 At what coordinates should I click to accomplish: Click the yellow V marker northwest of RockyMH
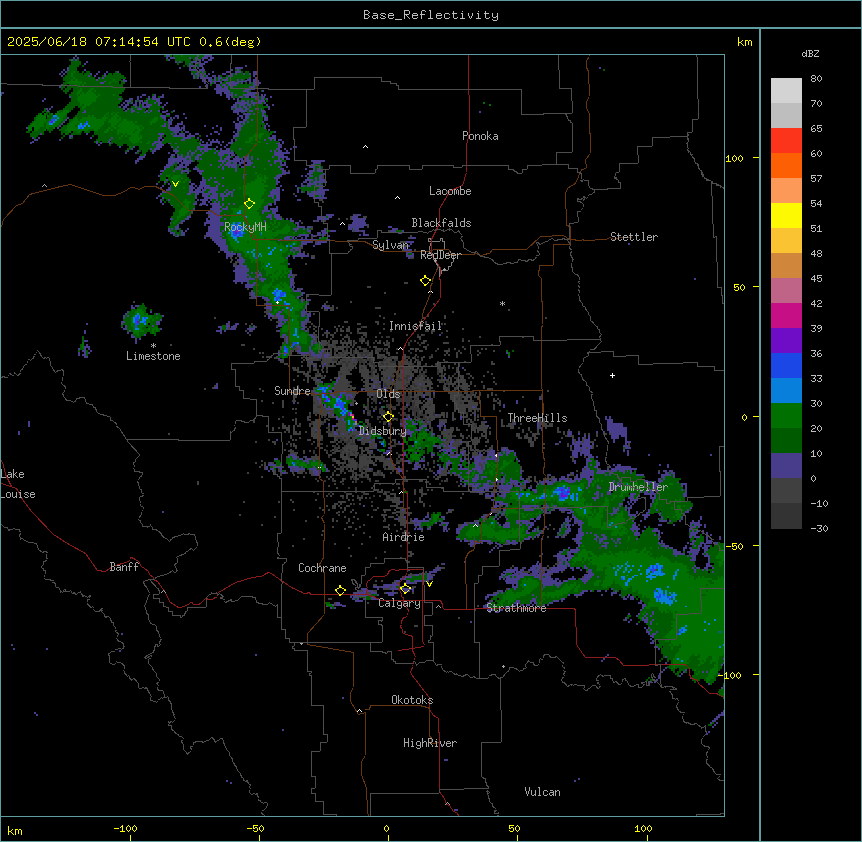click(175, 184)
